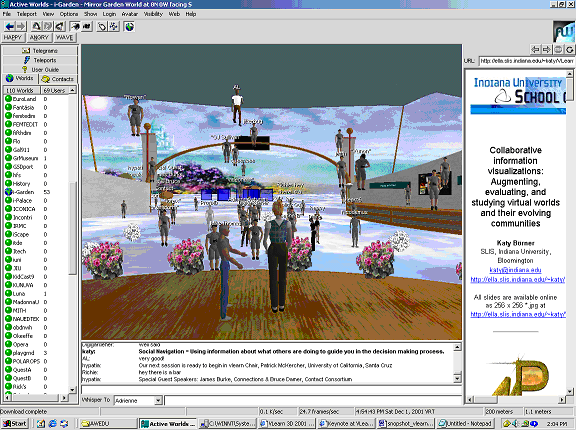
Task: Select the third person view toolbar icon
Action: tap(47, 26)
